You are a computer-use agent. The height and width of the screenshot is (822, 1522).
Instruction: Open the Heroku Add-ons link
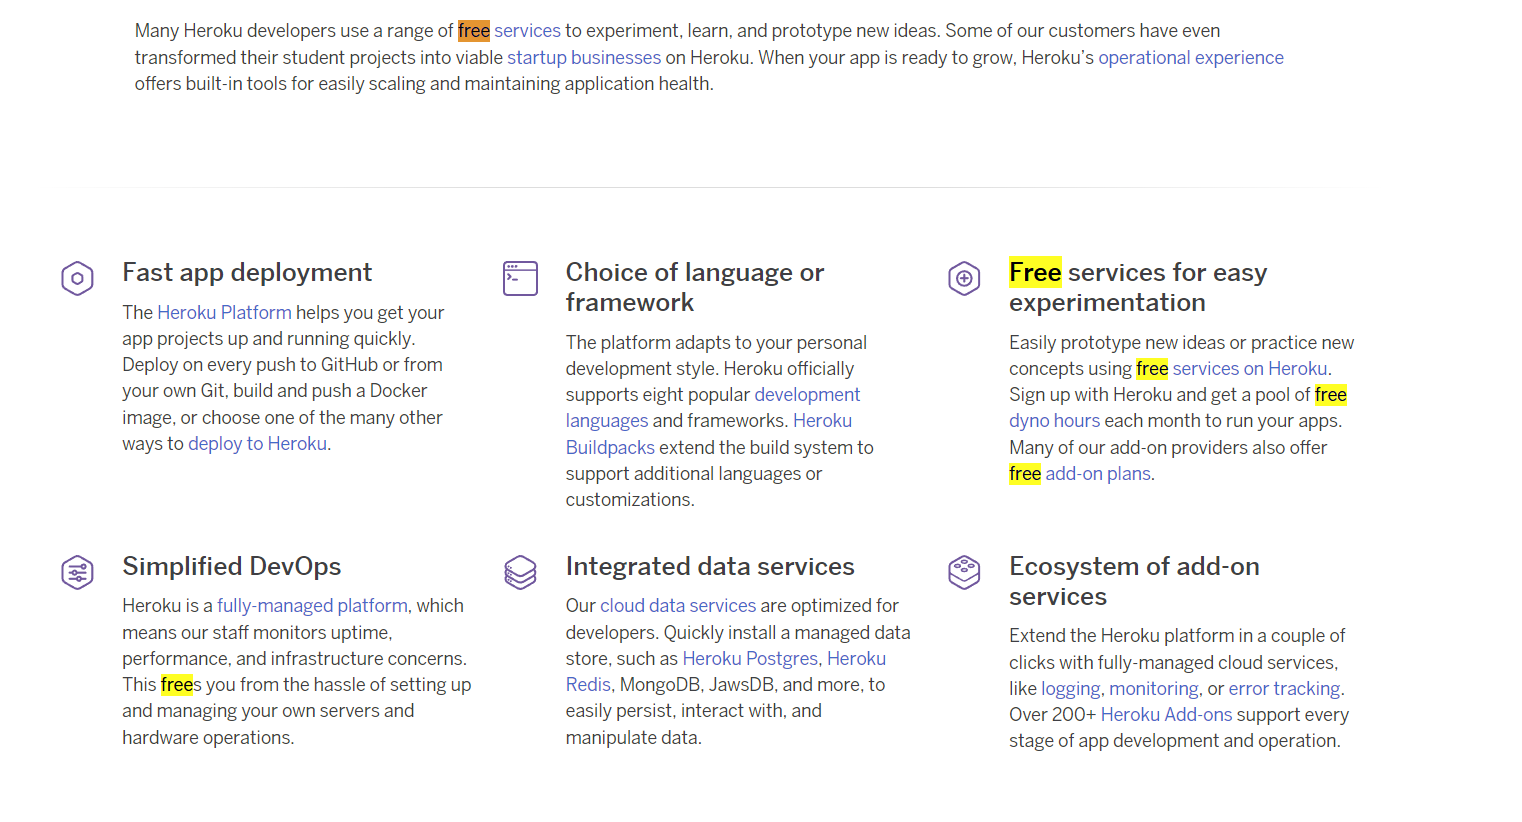[1166, 715]
